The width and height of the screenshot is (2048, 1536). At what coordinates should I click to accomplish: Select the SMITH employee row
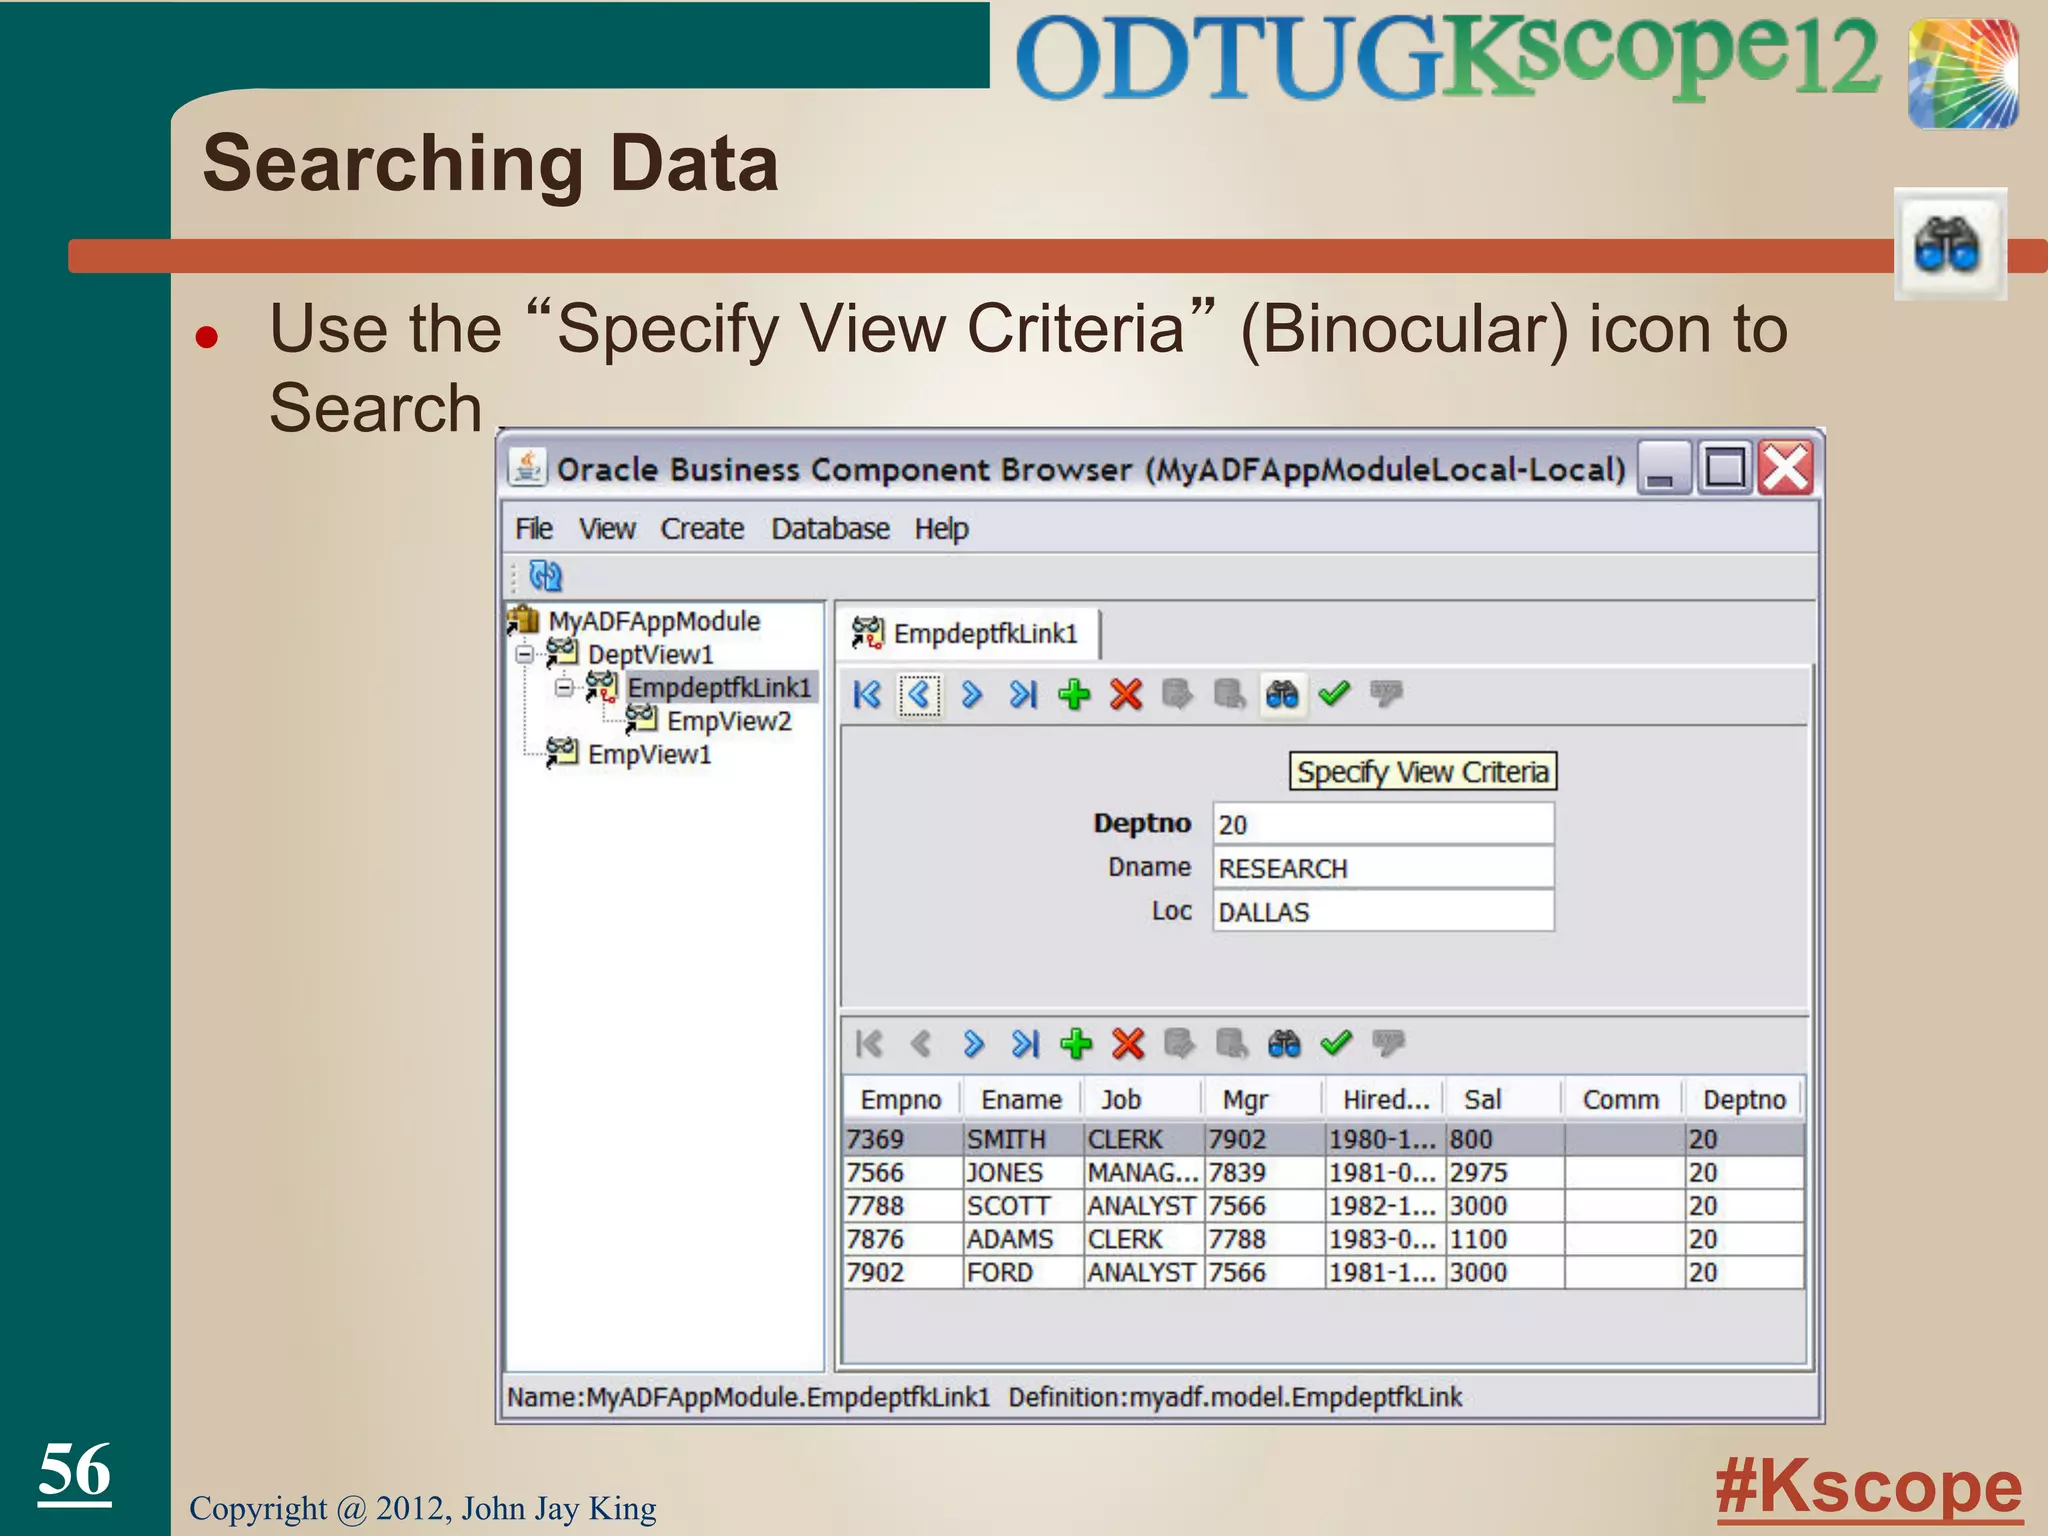coord(1324,1139)
